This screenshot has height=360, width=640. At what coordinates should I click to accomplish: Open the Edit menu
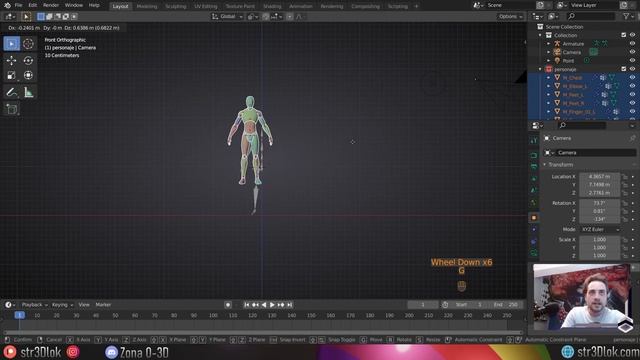(x=33, y=5)
